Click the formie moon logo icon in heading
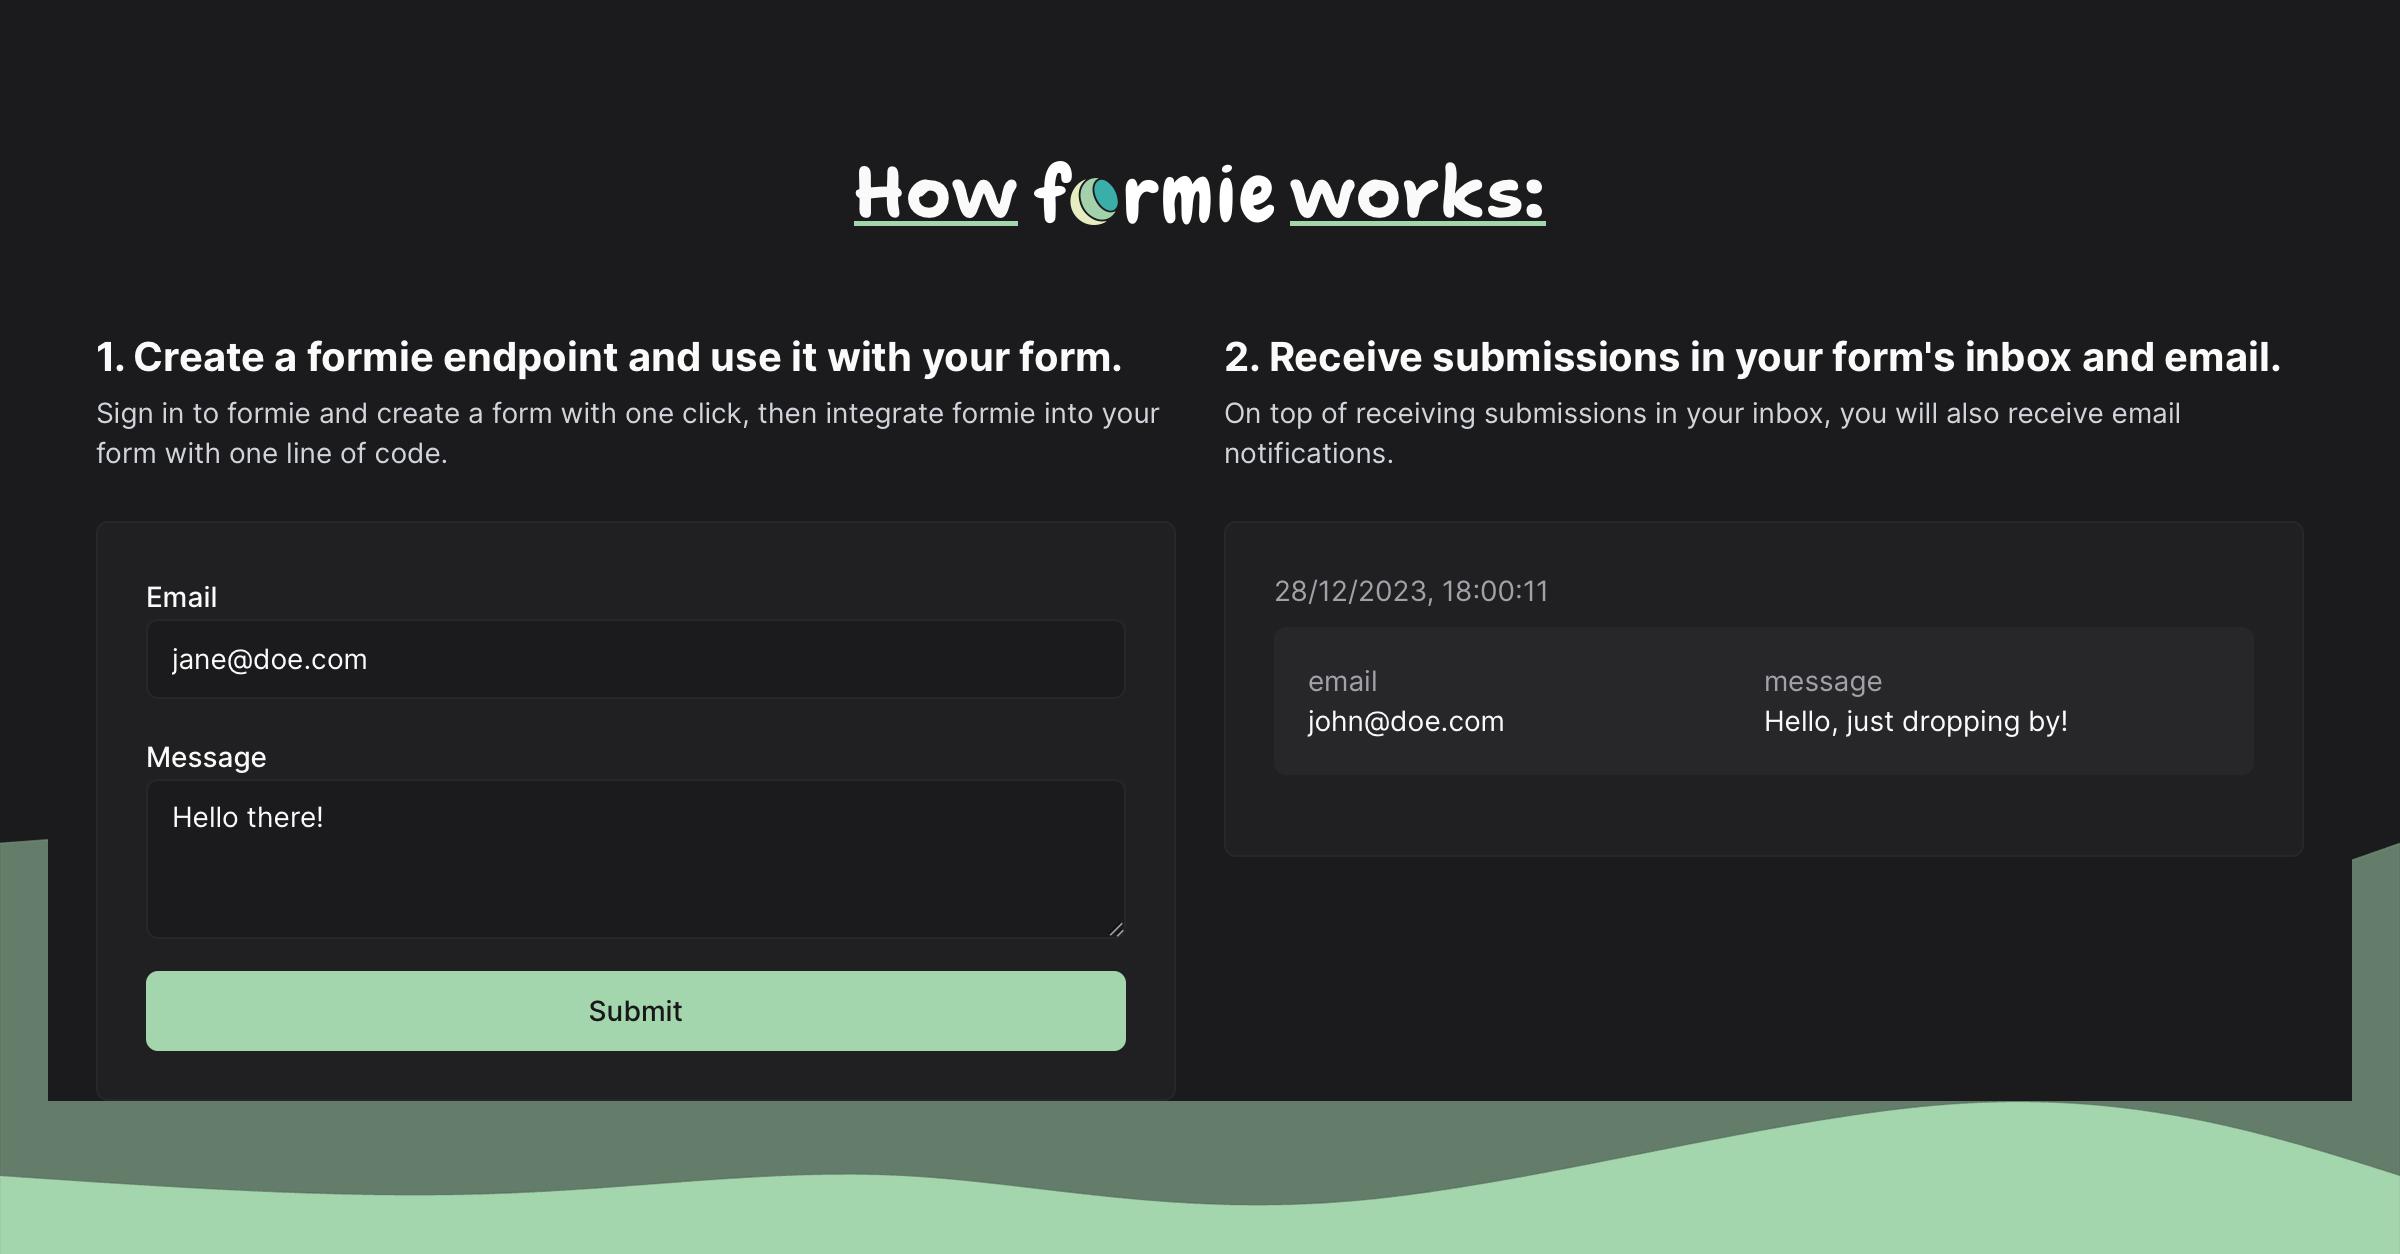This screenshot has height=1254, width=2400. coord(1094,200)
